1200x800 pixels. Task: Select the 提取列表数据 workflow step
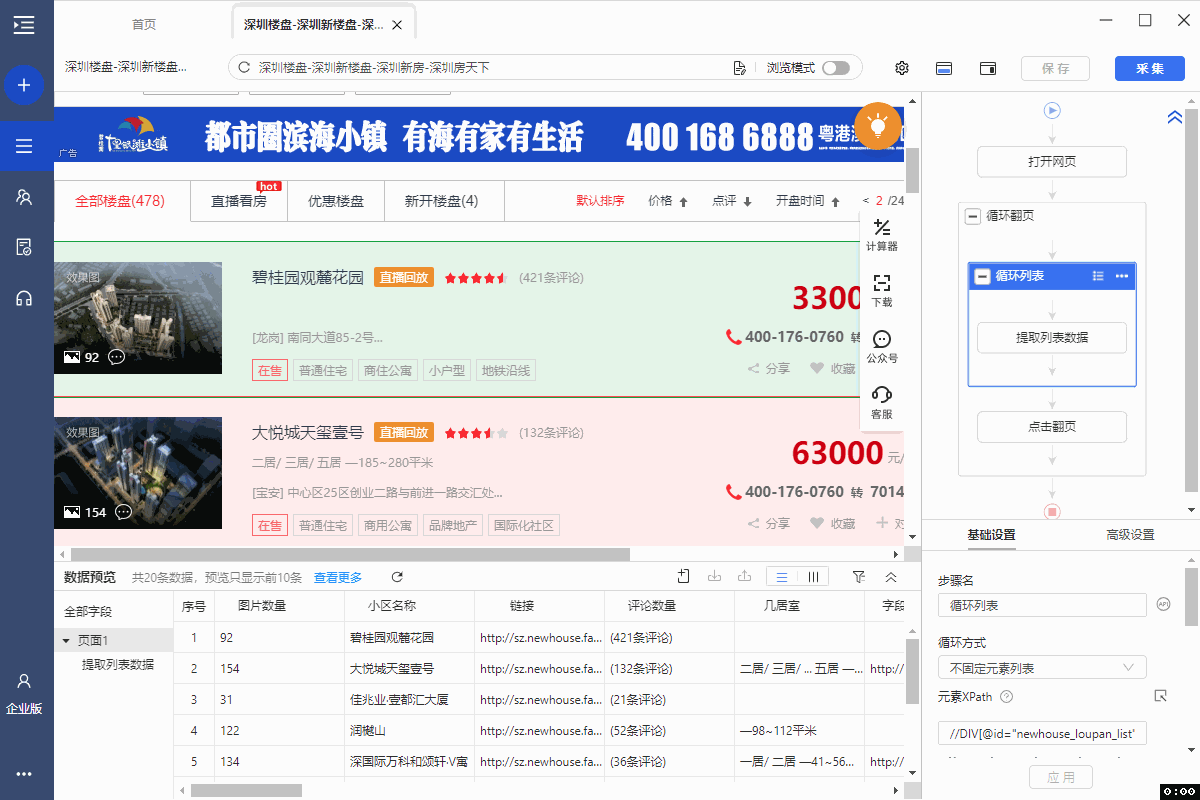point(1052,338)
